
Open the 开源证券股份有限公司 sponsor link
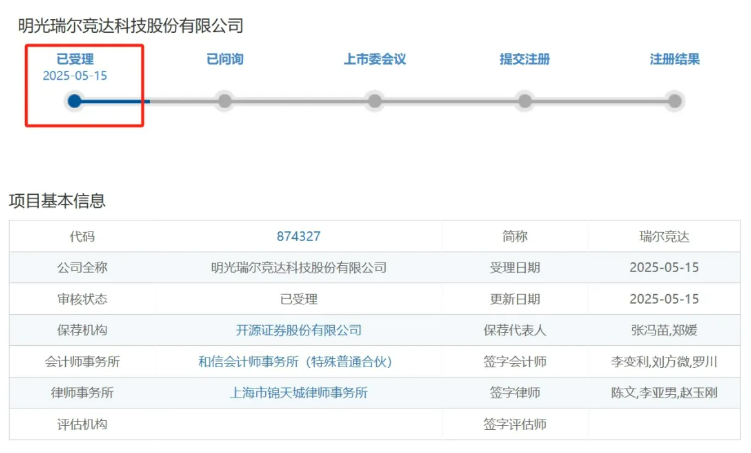click(x=298, y=330)
